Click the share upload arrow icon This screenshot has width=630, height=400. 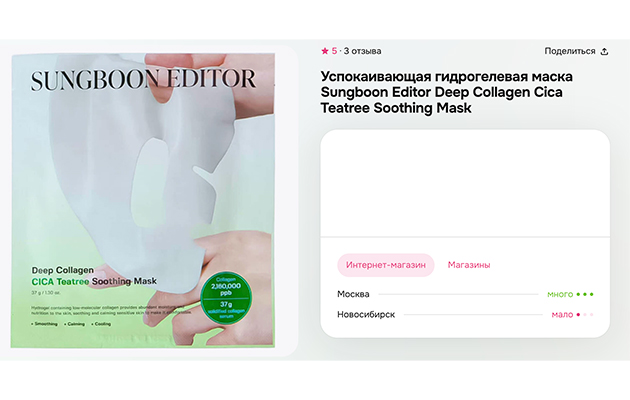tap(604, 51)
